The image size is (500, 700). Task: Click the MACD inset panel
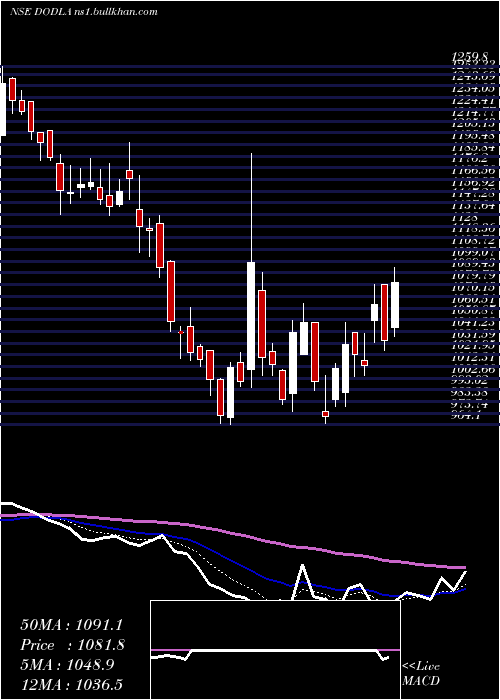pyautogui.click(x=275, y=650)
